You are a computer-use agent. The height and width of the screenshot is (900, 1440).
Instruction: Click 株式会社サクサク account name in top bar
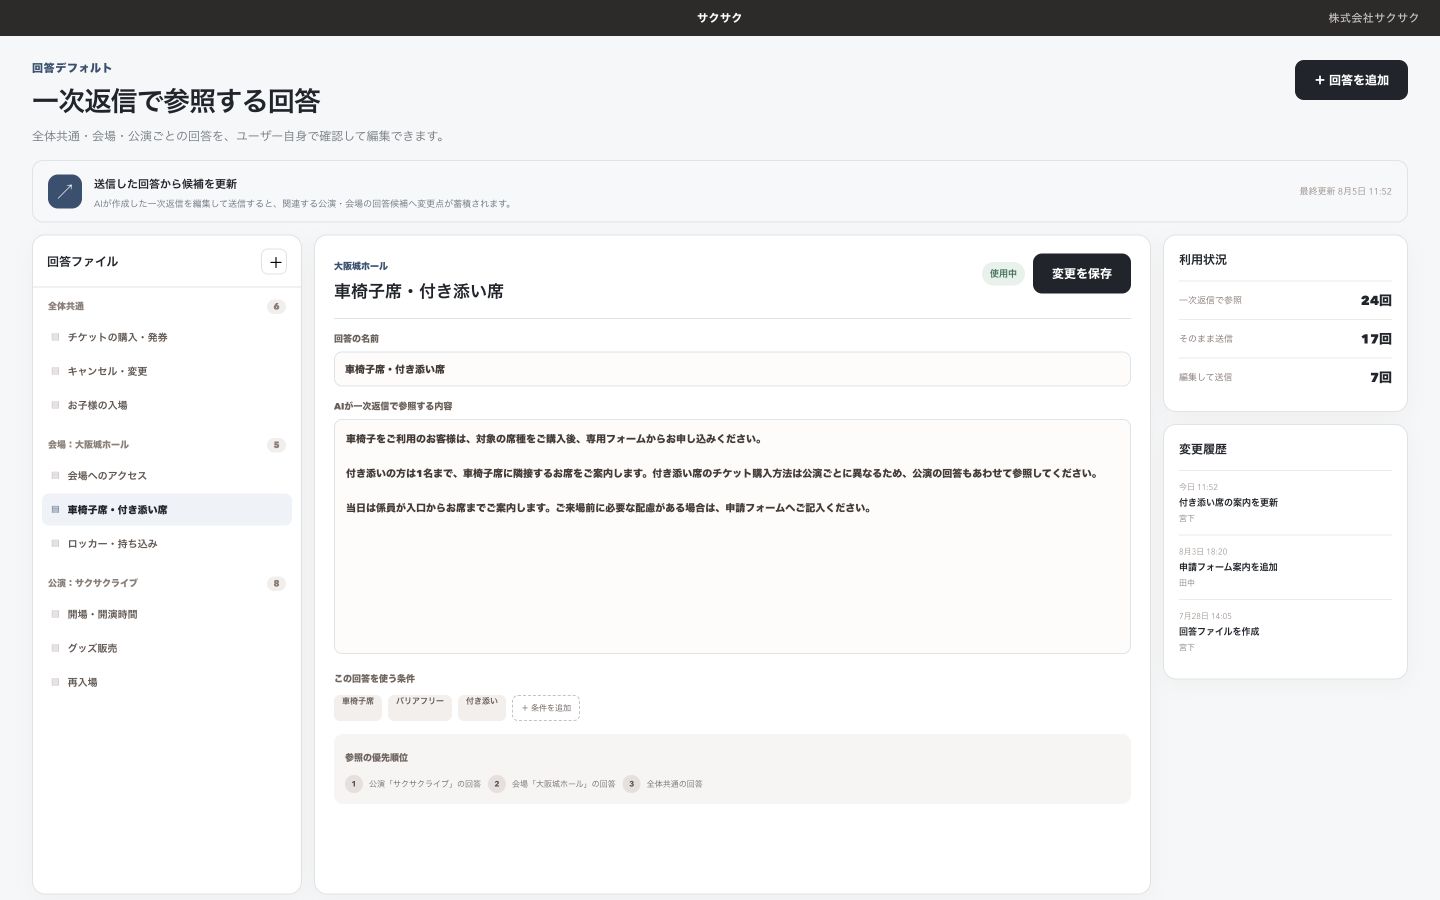click(x=1374, y=18)
